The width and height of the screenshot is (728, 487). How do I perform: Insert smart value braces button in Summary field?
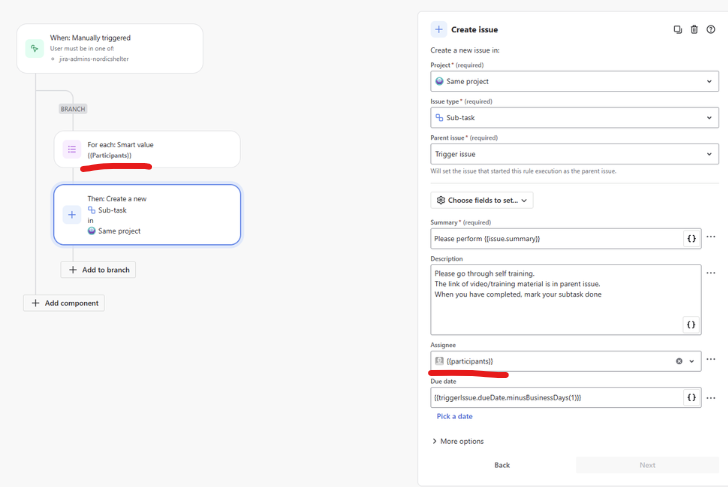[691, 239]
